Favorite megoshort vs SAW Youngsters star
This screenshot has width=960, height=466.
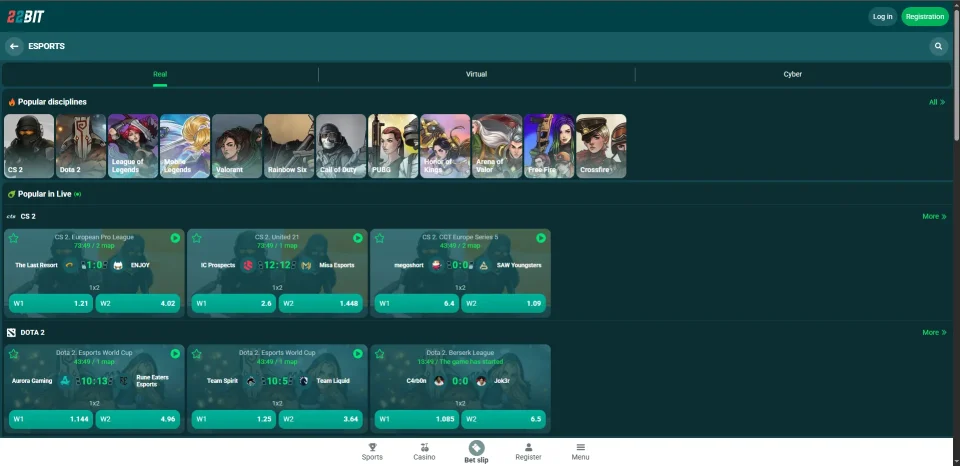pos(380,238)
